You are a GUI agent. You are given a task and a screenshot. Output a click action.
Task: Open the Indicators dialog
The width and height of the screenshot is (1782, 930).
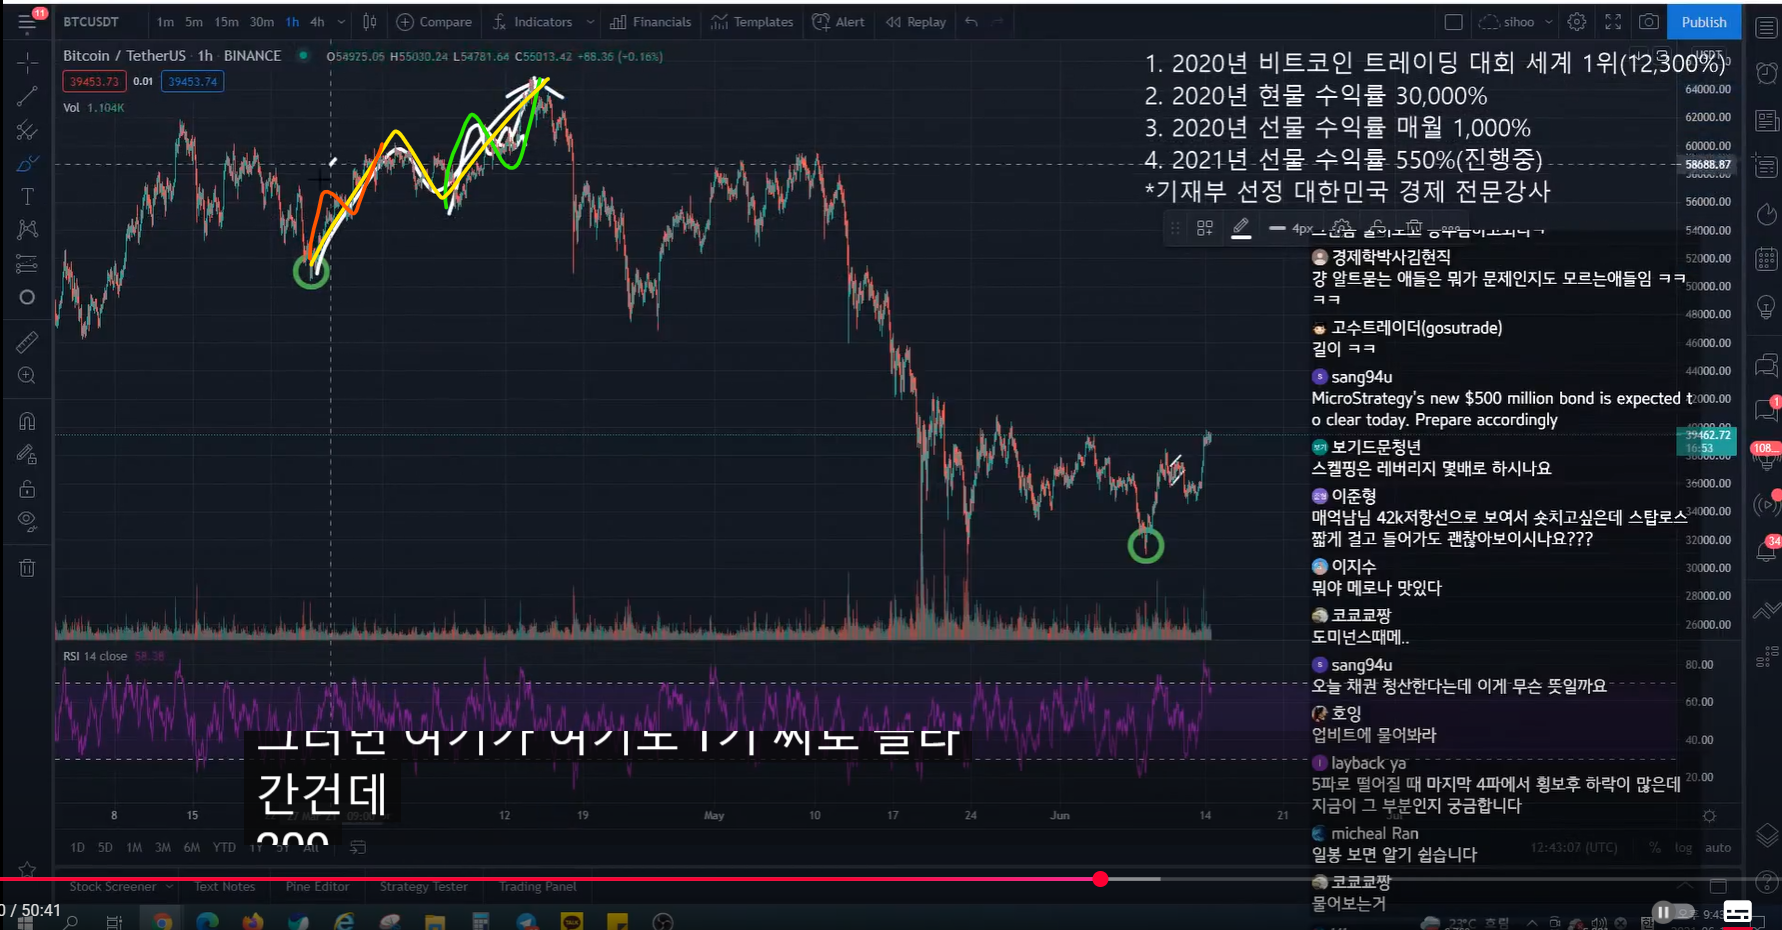[532, 22]
